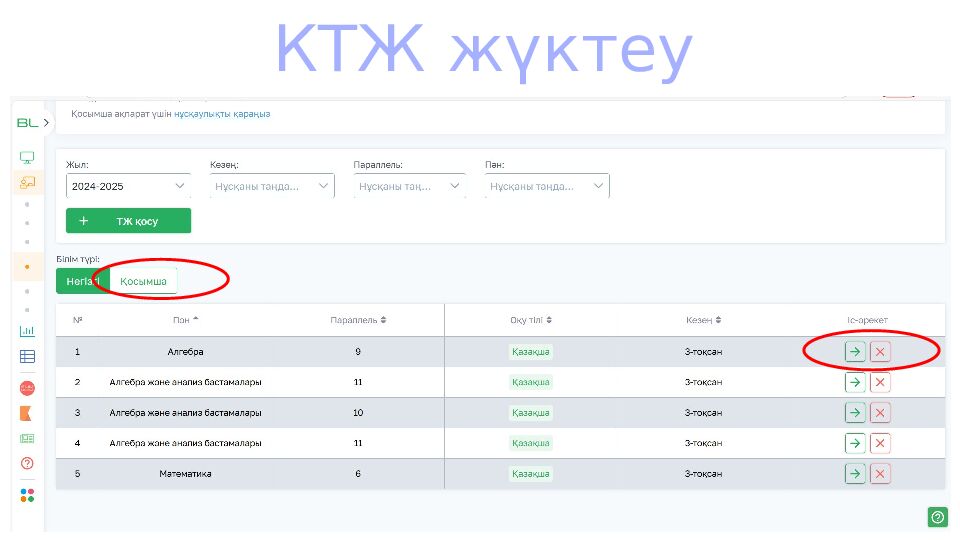Open the bar chart icon in sidebar

(x=27, y=332)
